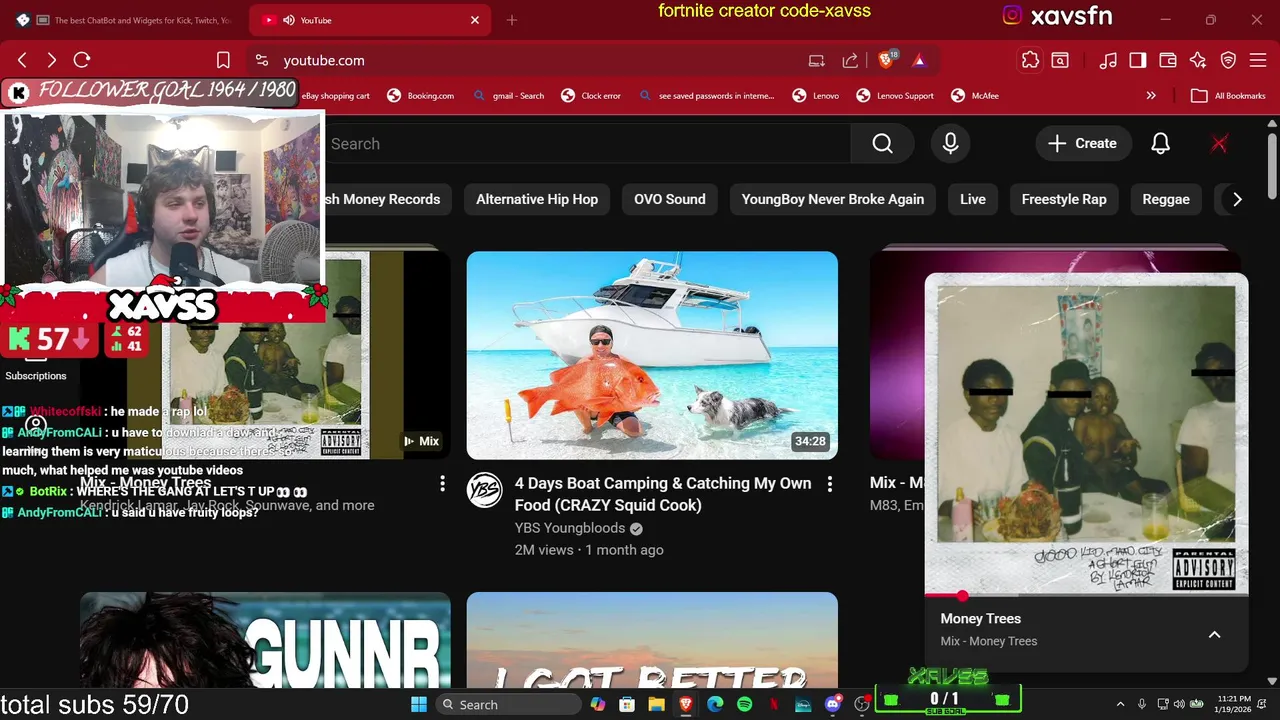Open YBS Youngbloods channel avatar
This screenshot has width=1280, height=720.
click(x=485, y=490)
